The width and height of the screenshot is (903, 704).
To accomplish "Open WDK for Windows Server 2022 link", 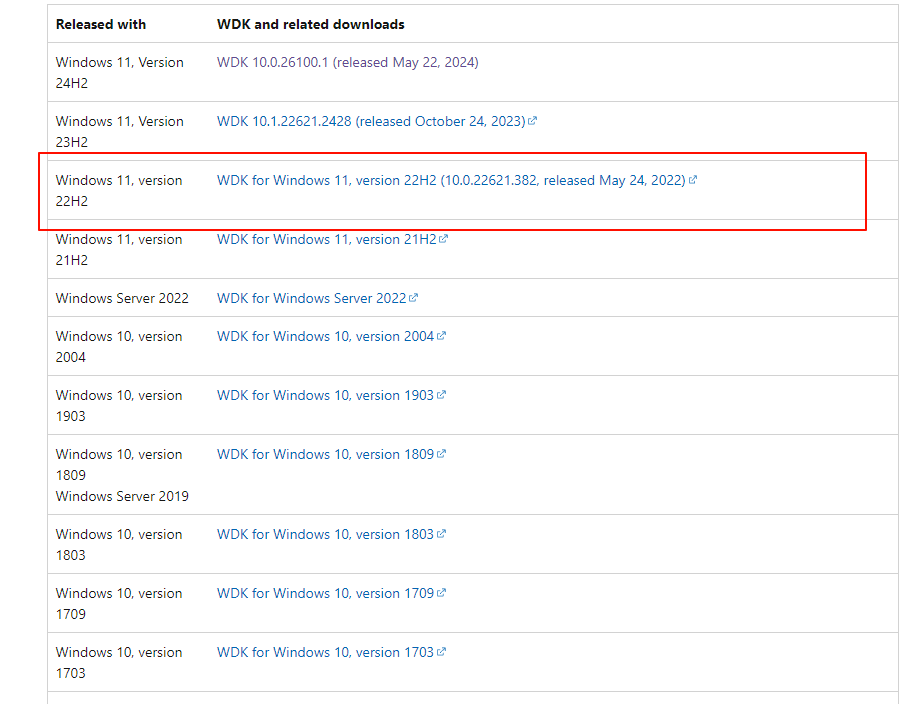I will click(312, 298).
